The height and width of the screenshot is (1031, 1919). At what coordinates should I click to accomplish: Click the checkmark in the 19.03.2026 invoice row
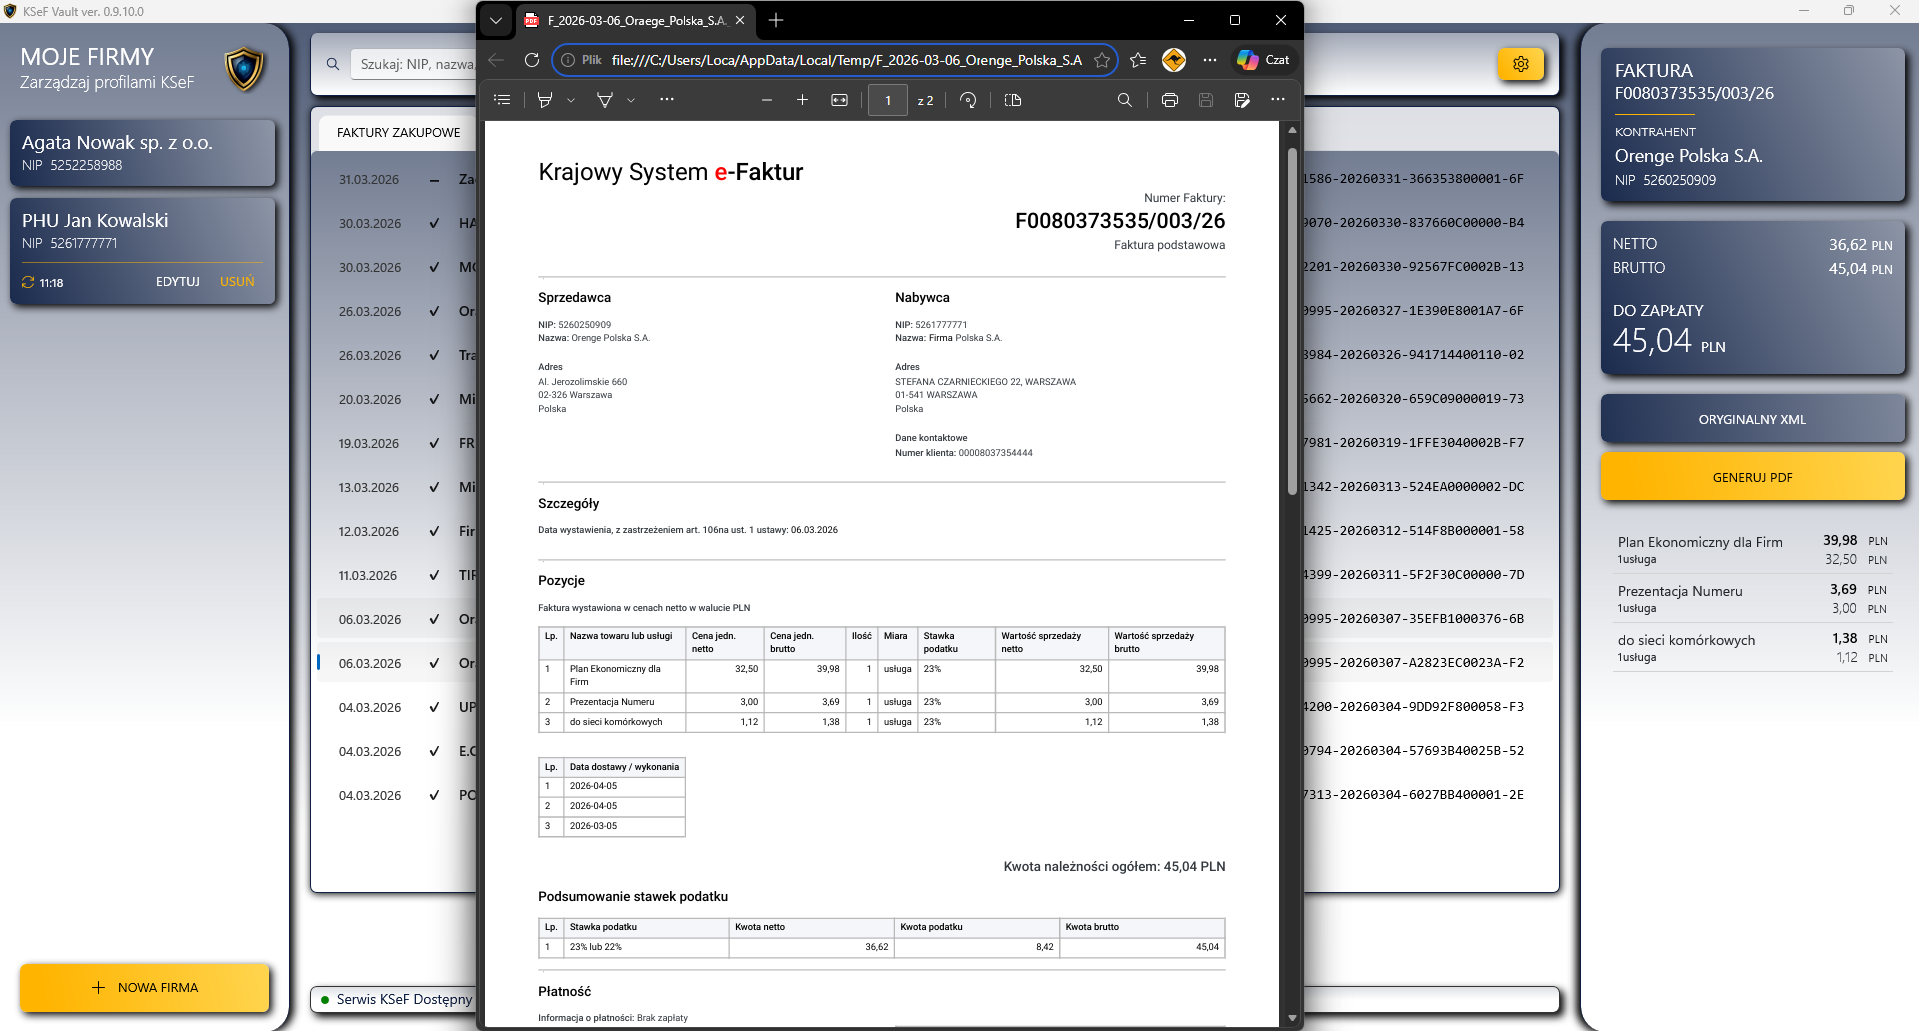pyautogui.click(x=434, y=443)
